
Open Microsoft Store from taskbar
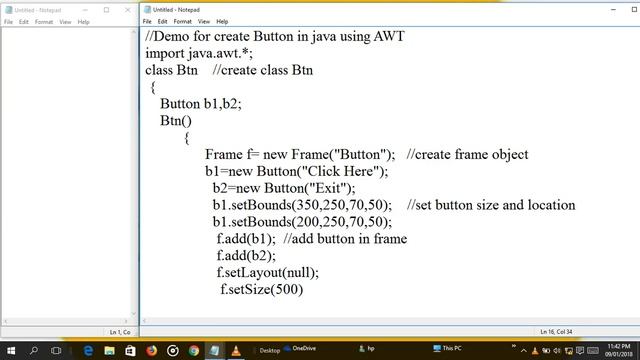click(130, 351)
